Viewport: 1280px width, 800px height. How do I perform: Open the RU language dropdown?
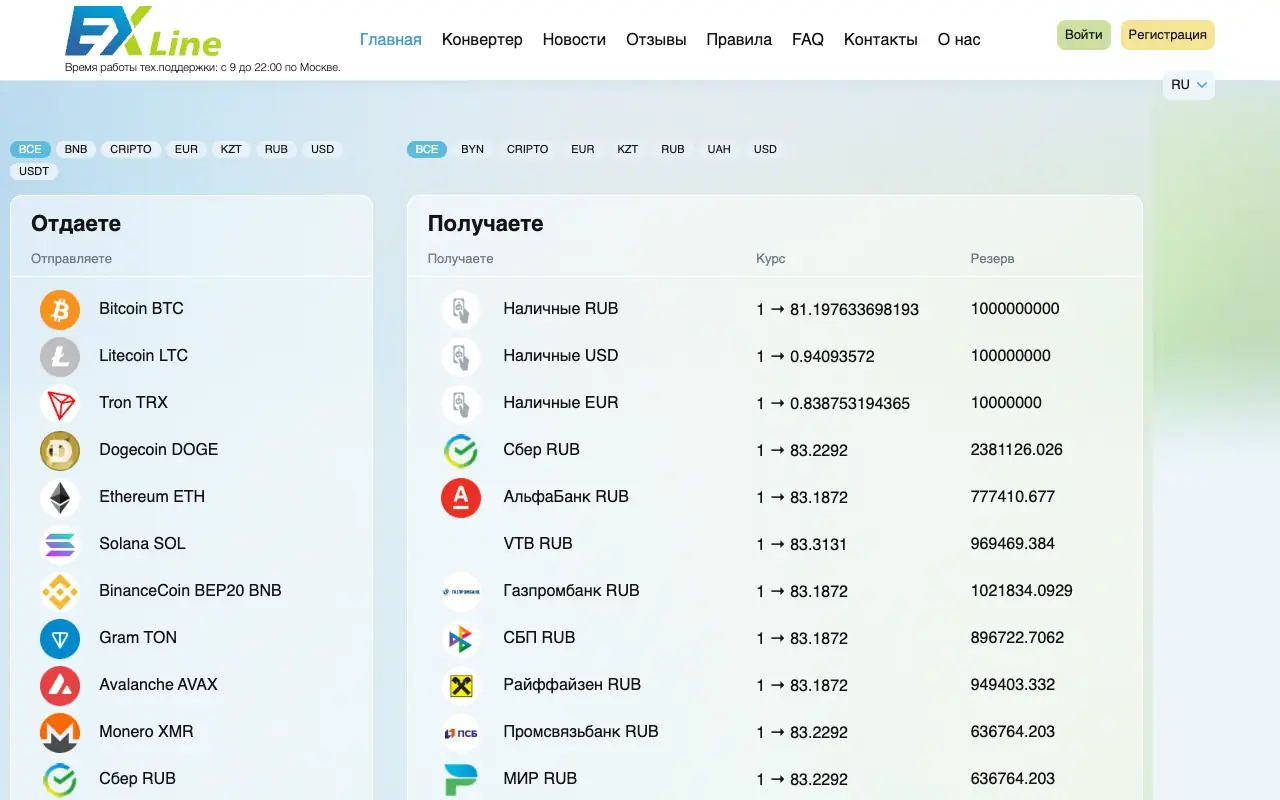[1189, 85]
